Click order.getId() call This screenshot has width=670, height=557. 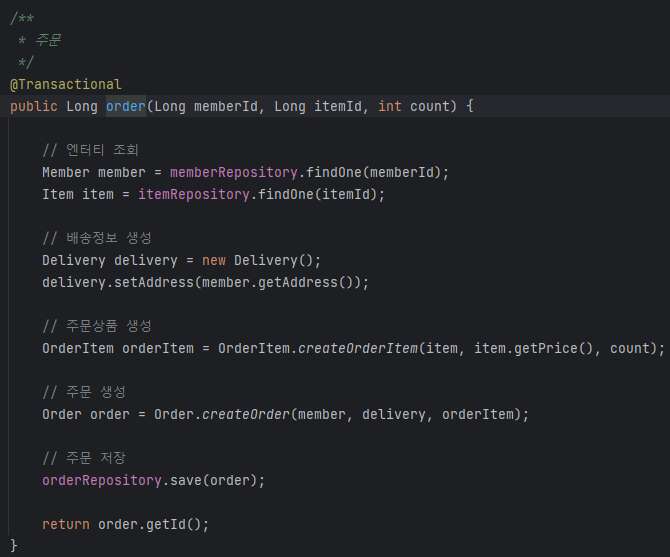(149, 525)
